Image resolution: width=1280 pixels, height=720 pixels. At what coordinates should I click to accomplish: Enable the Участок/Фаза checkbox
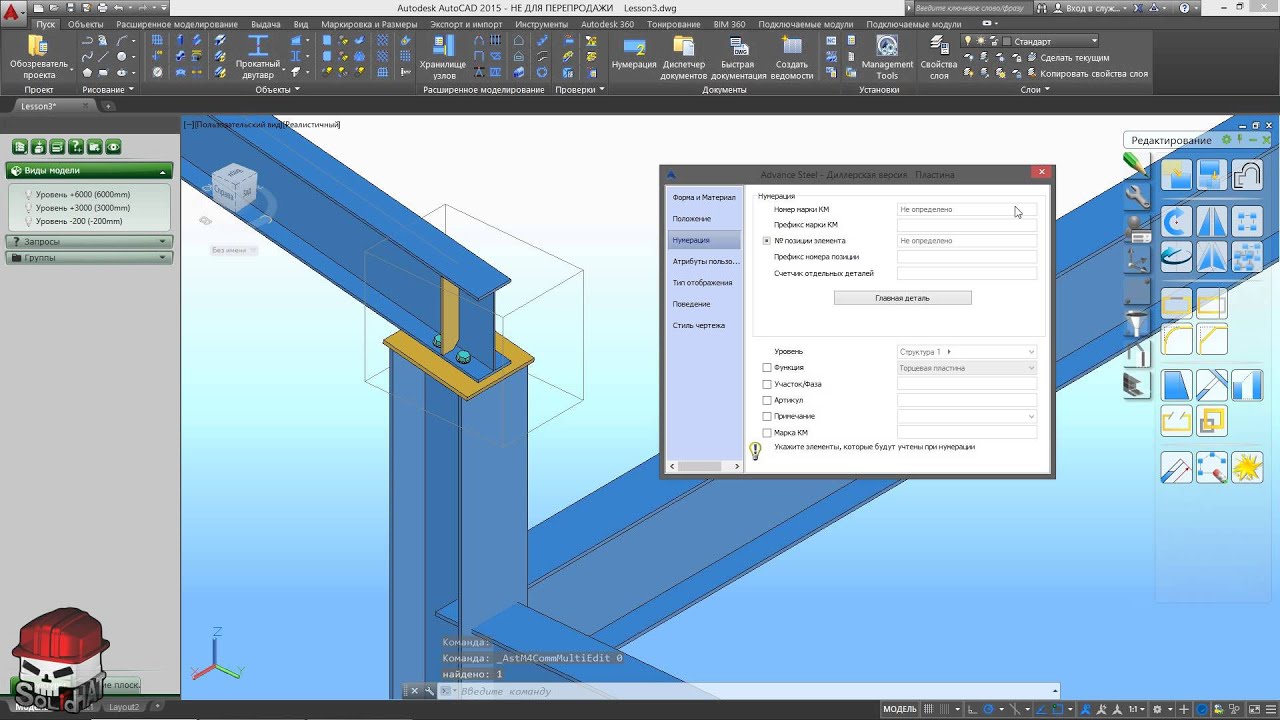767,384
